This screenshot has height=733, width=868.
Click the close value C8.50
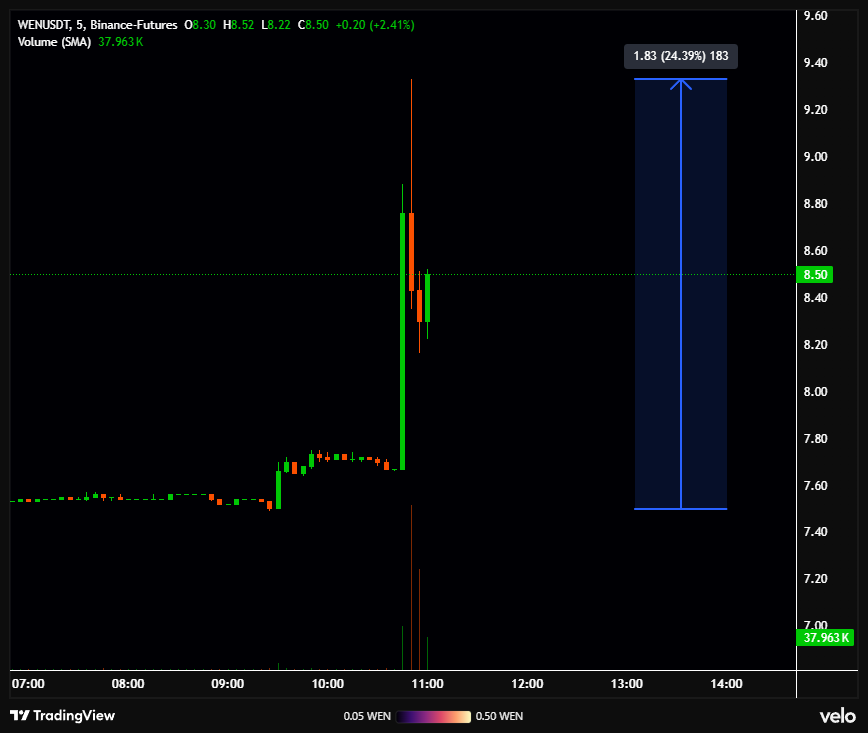tap(313, 25)
